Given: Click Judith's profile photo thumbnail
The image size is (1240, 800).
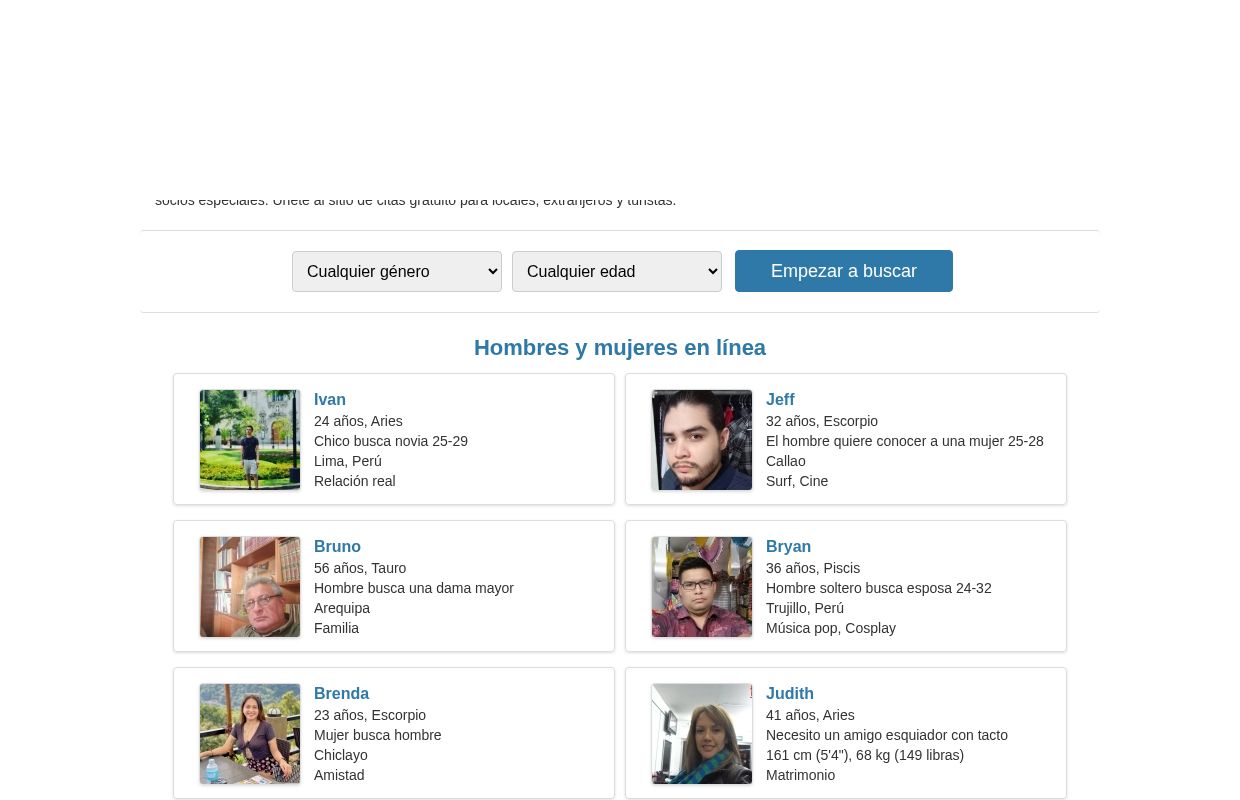Looking at the screenshot, I should (x=702, y=734).
